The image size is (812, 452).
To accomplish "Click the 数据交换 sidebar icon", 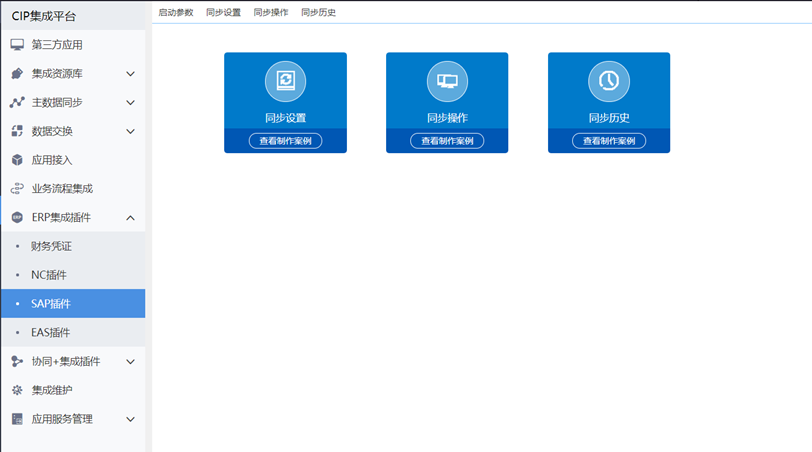I will 17,131.
